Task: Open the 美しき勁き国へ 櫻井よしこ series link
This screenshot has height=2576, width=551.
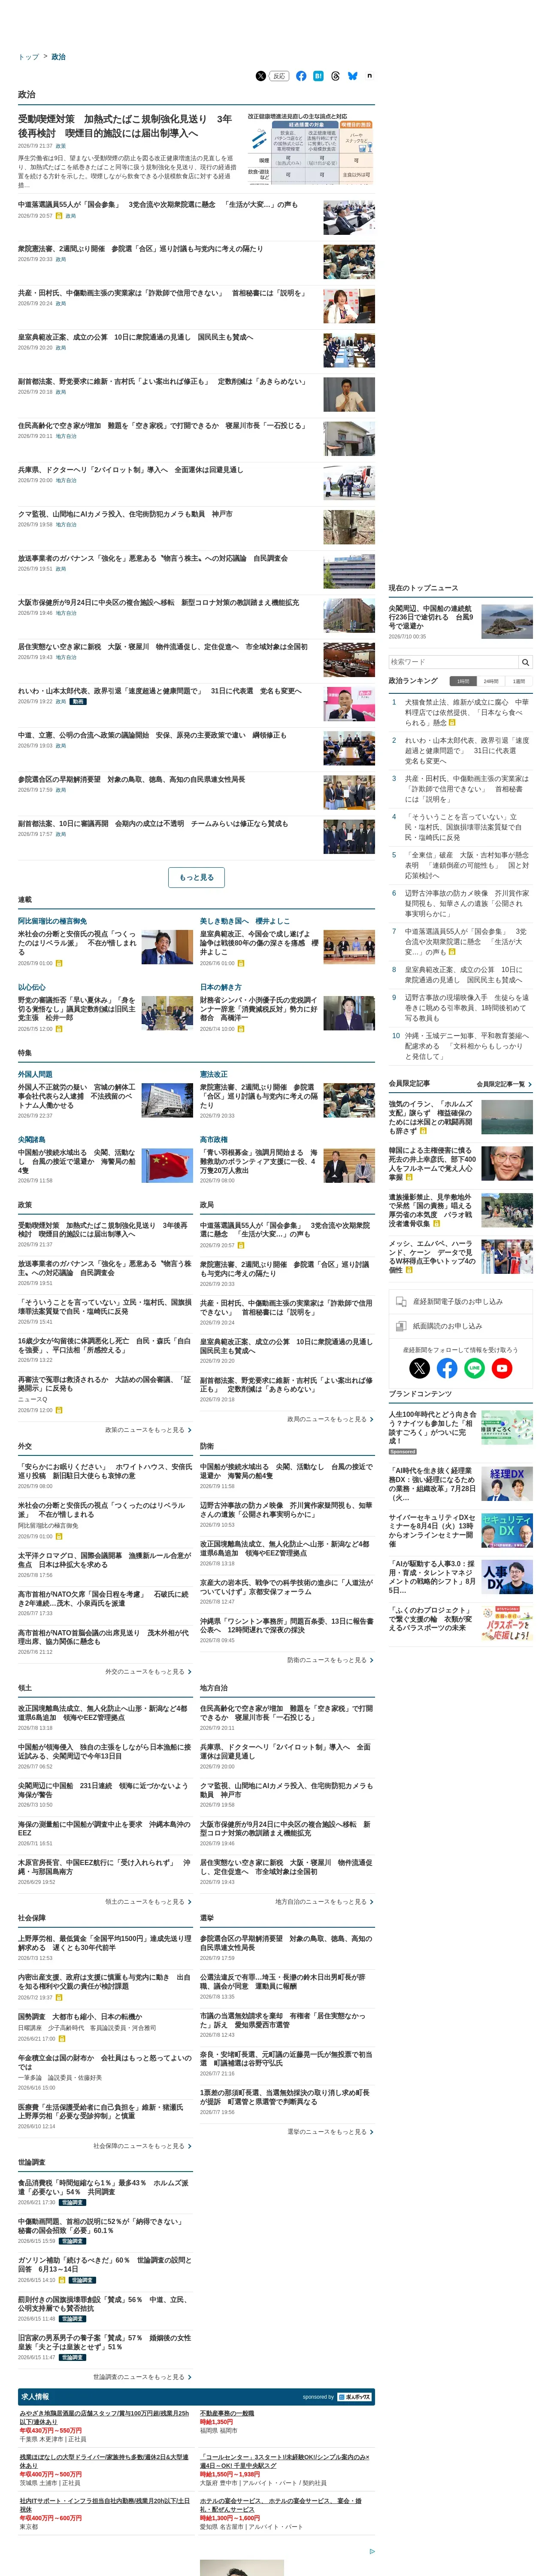Action: click(x=245, y=921)
